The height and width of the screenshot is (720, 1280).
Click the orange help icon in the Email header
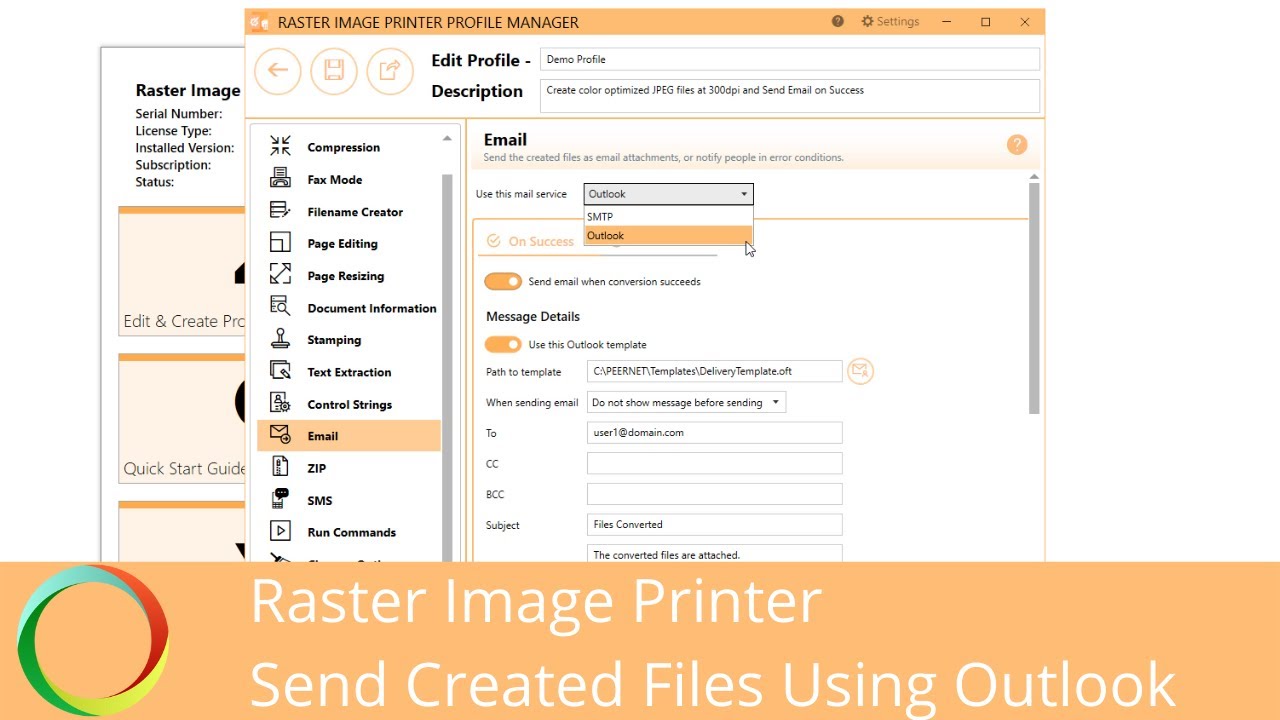point(1017,145)
